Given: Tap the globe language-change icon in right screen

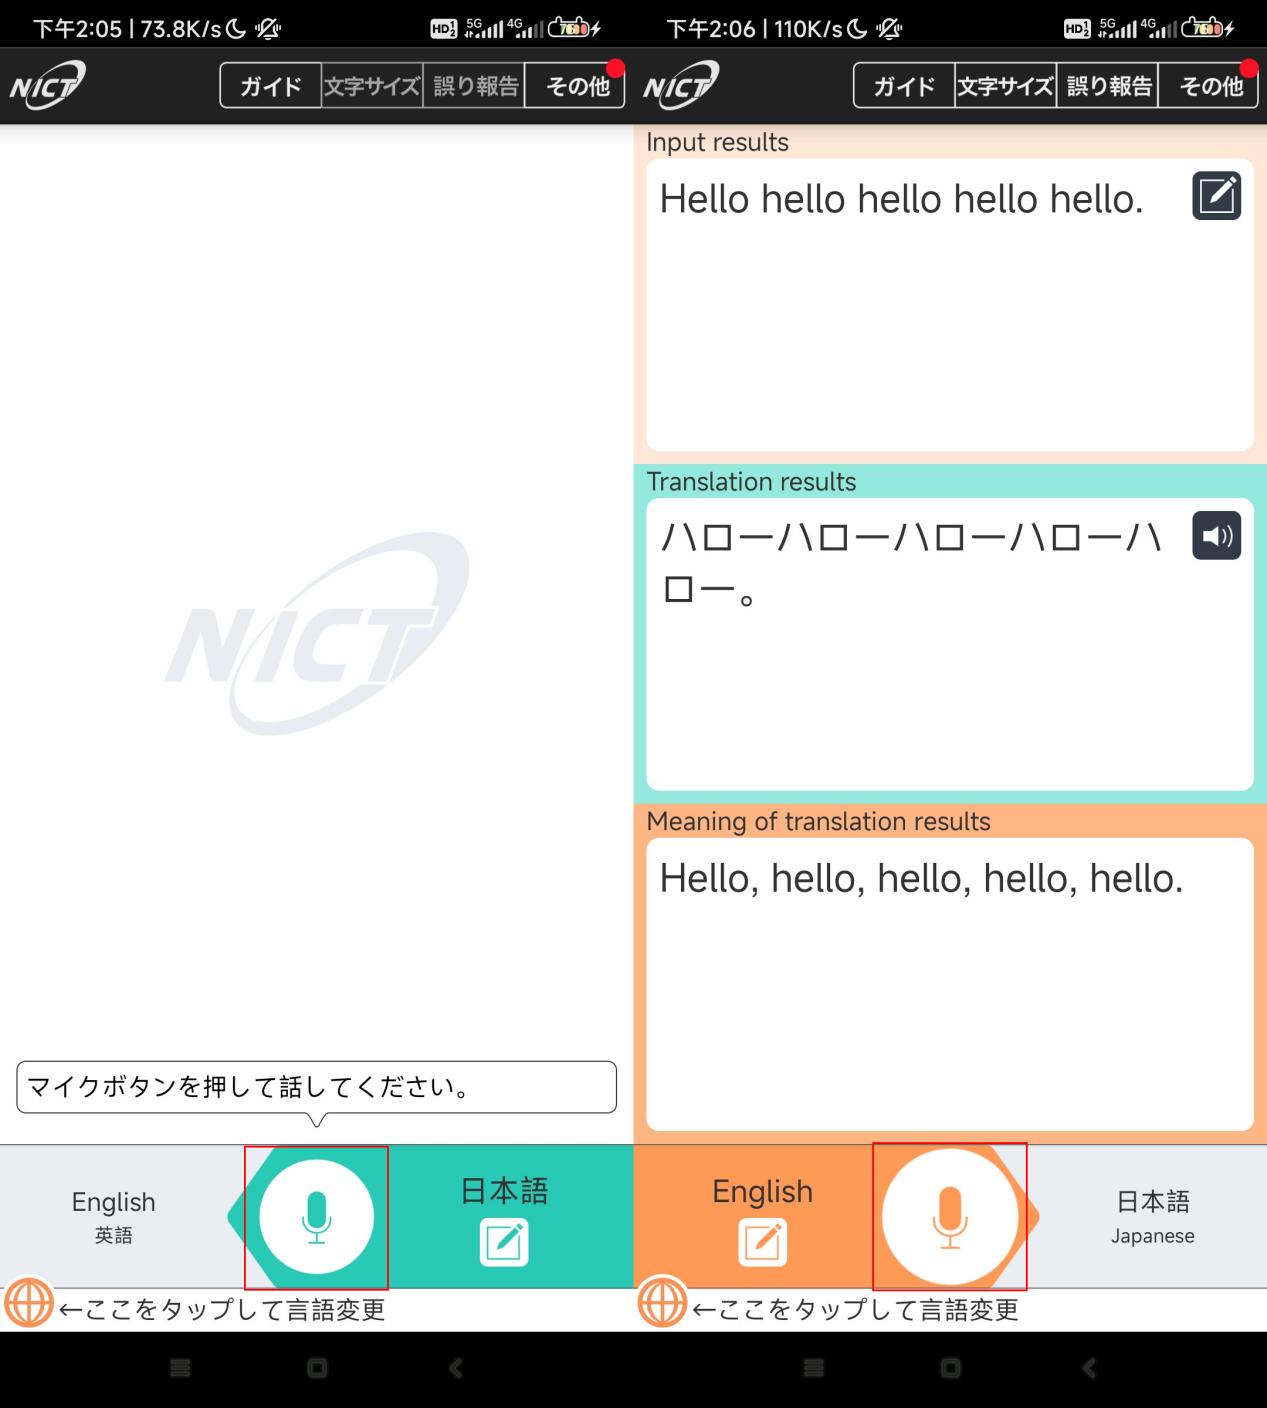Looking at the screenshot, I should [662, 1303].
